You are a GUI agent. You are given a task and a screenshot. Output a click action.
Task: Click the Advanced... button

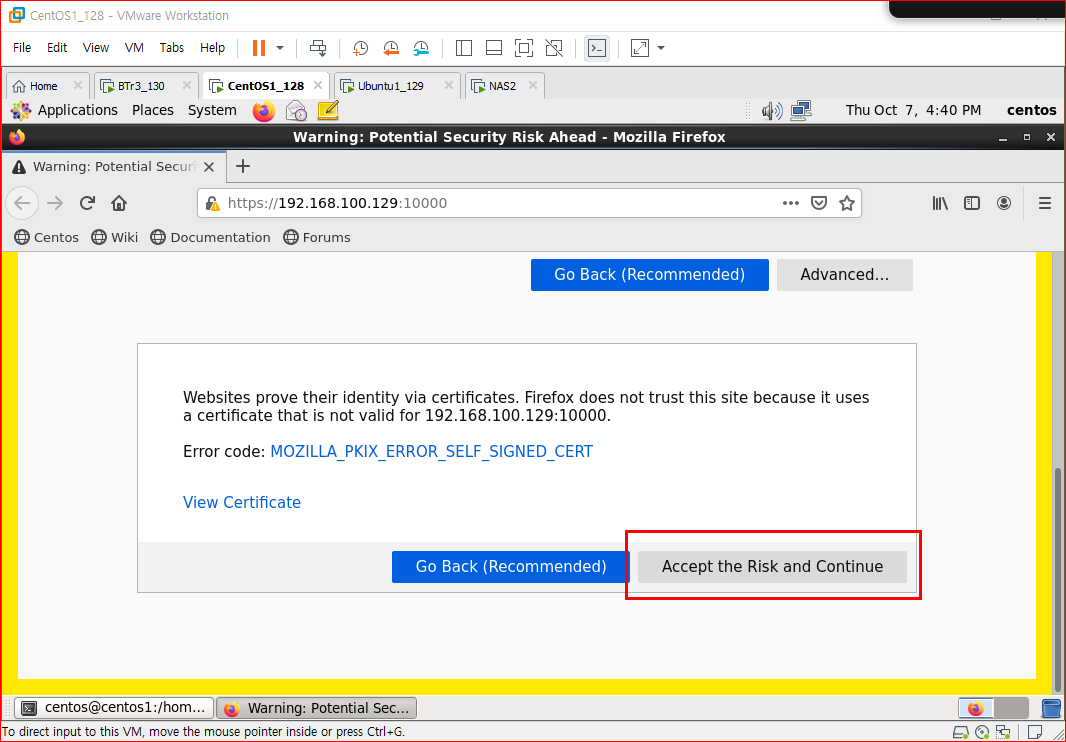[845, 275]
